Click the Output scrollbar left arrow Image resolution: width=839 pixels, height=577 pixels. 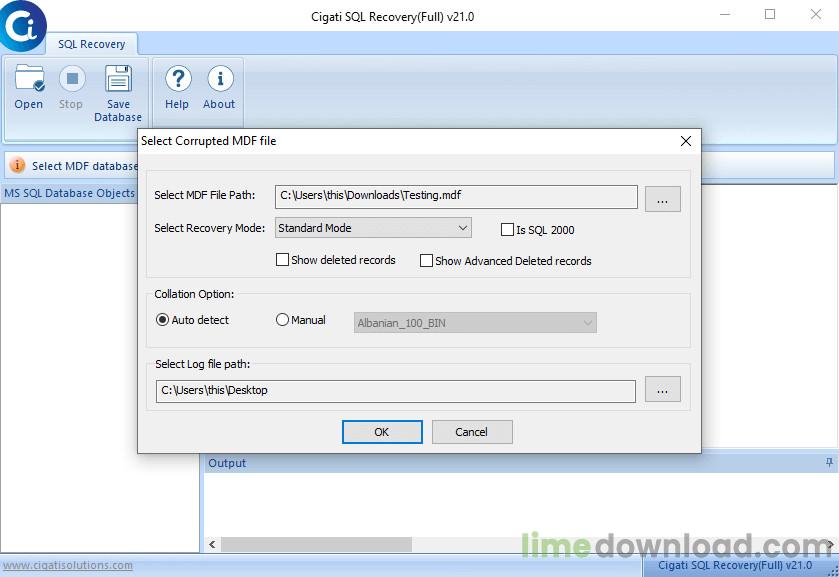click(212, 544)
